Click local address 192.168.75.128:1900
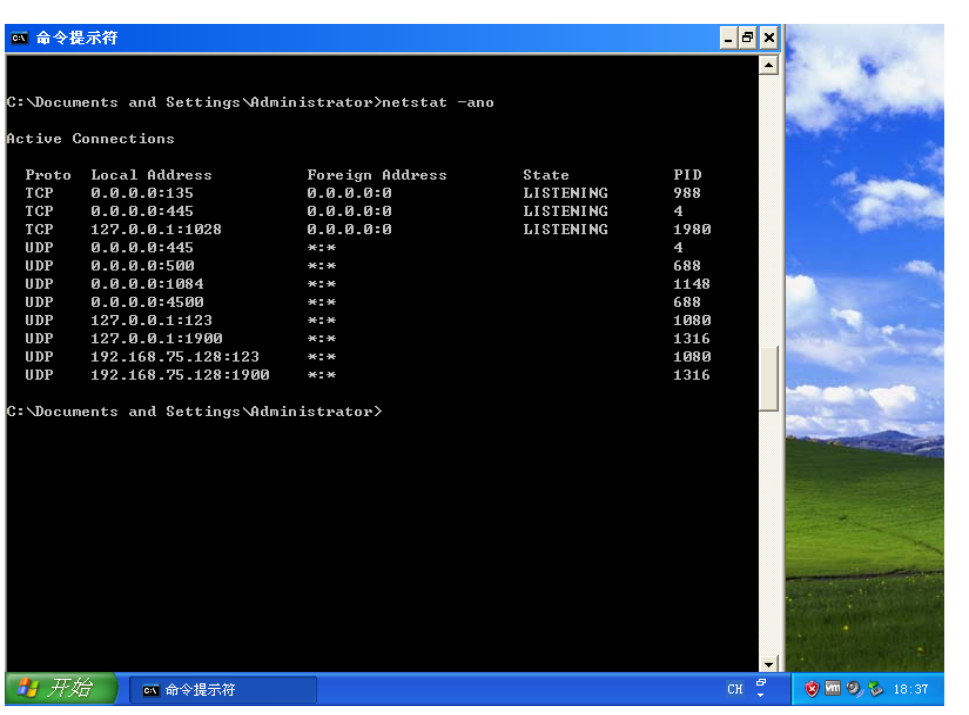The height and width of the screenshot is (715, 969). 180,375
